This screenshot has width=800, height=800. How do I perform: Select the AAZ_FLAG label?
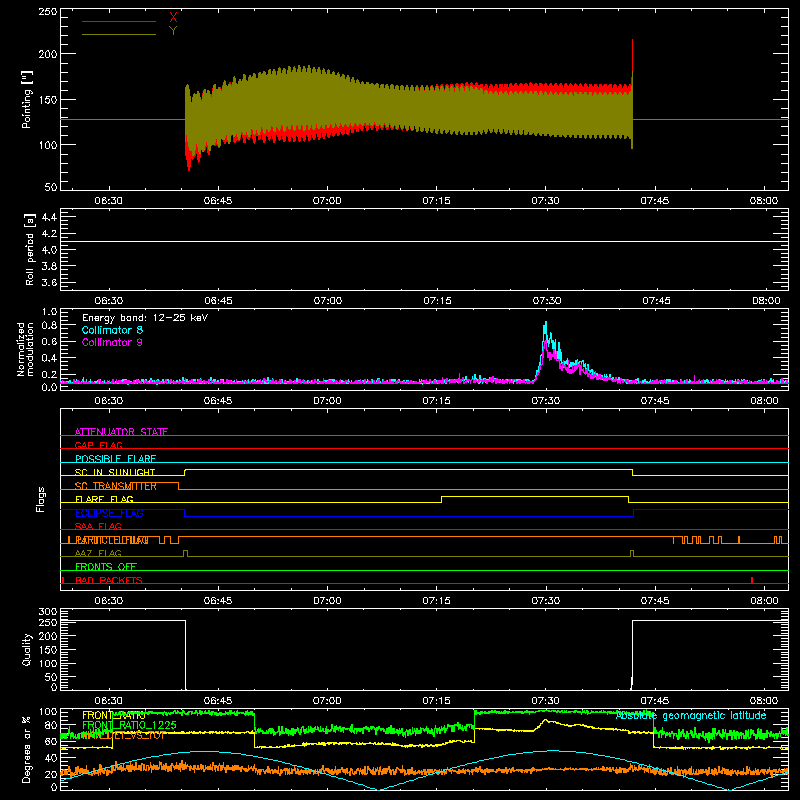[x=98, y=553]
